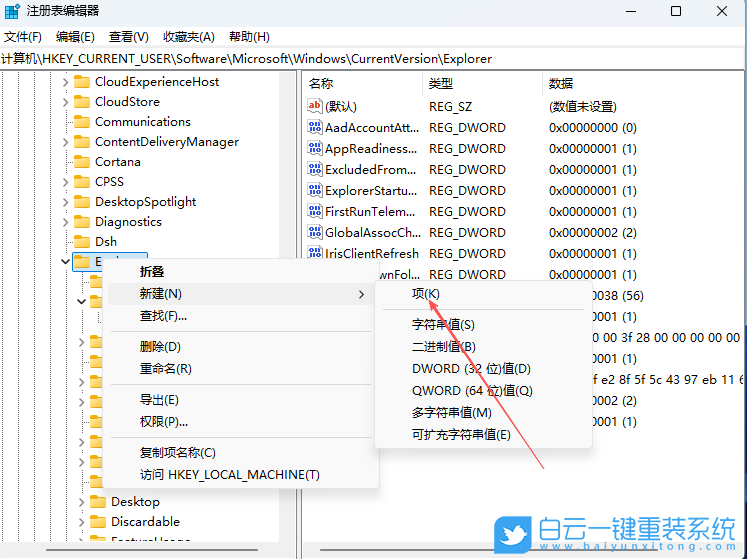747x559 pixels.
Task: Click the Communications folder icon
Action: point(82,122)
